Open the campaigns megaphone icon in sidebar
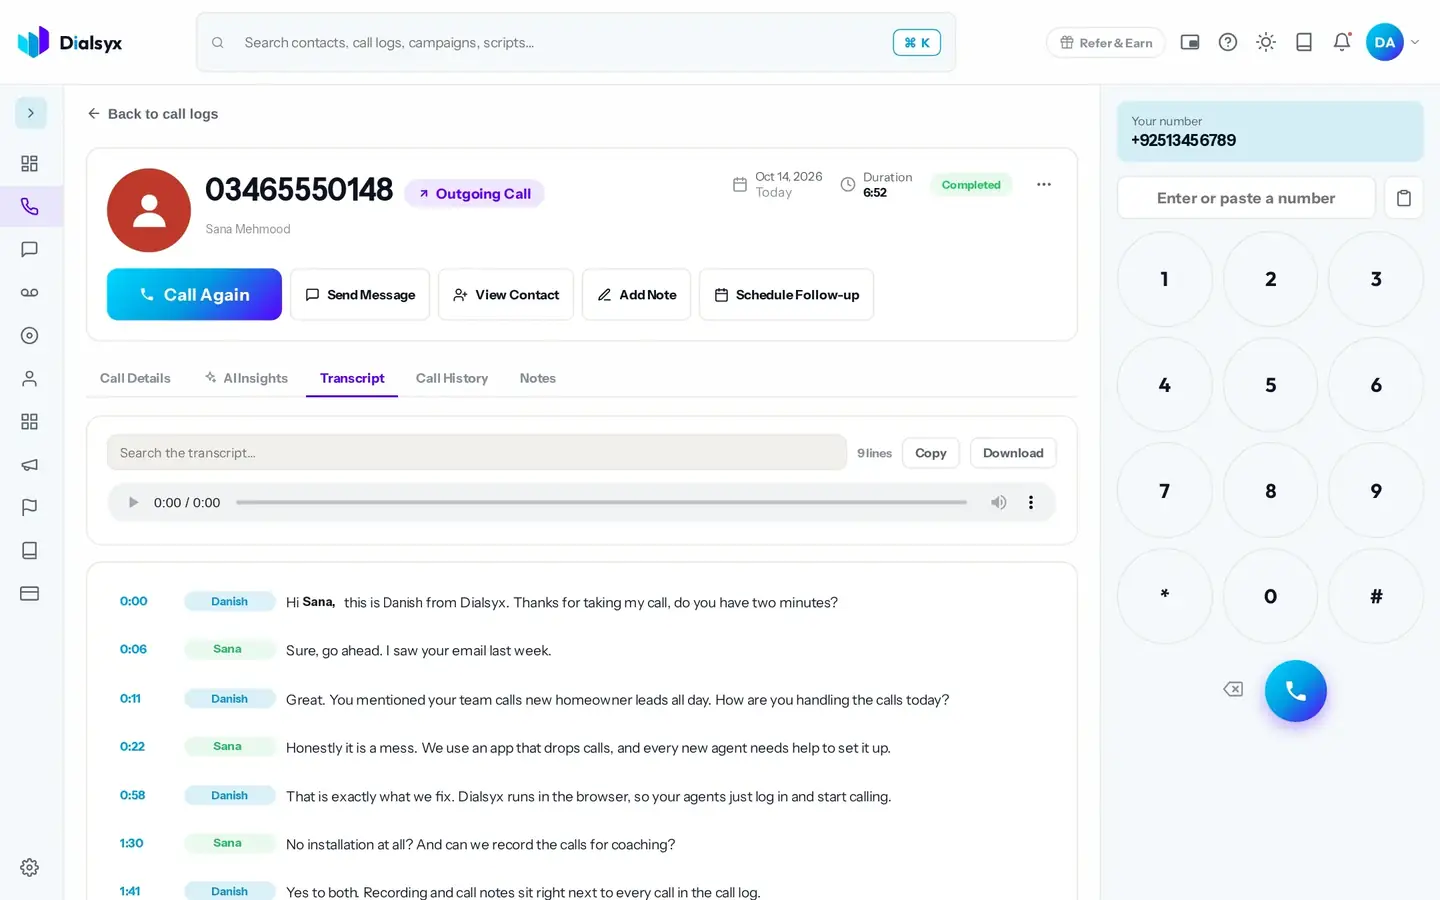Screen dimensions: 1440x900 pyautogui.click(x=30, y=465)
